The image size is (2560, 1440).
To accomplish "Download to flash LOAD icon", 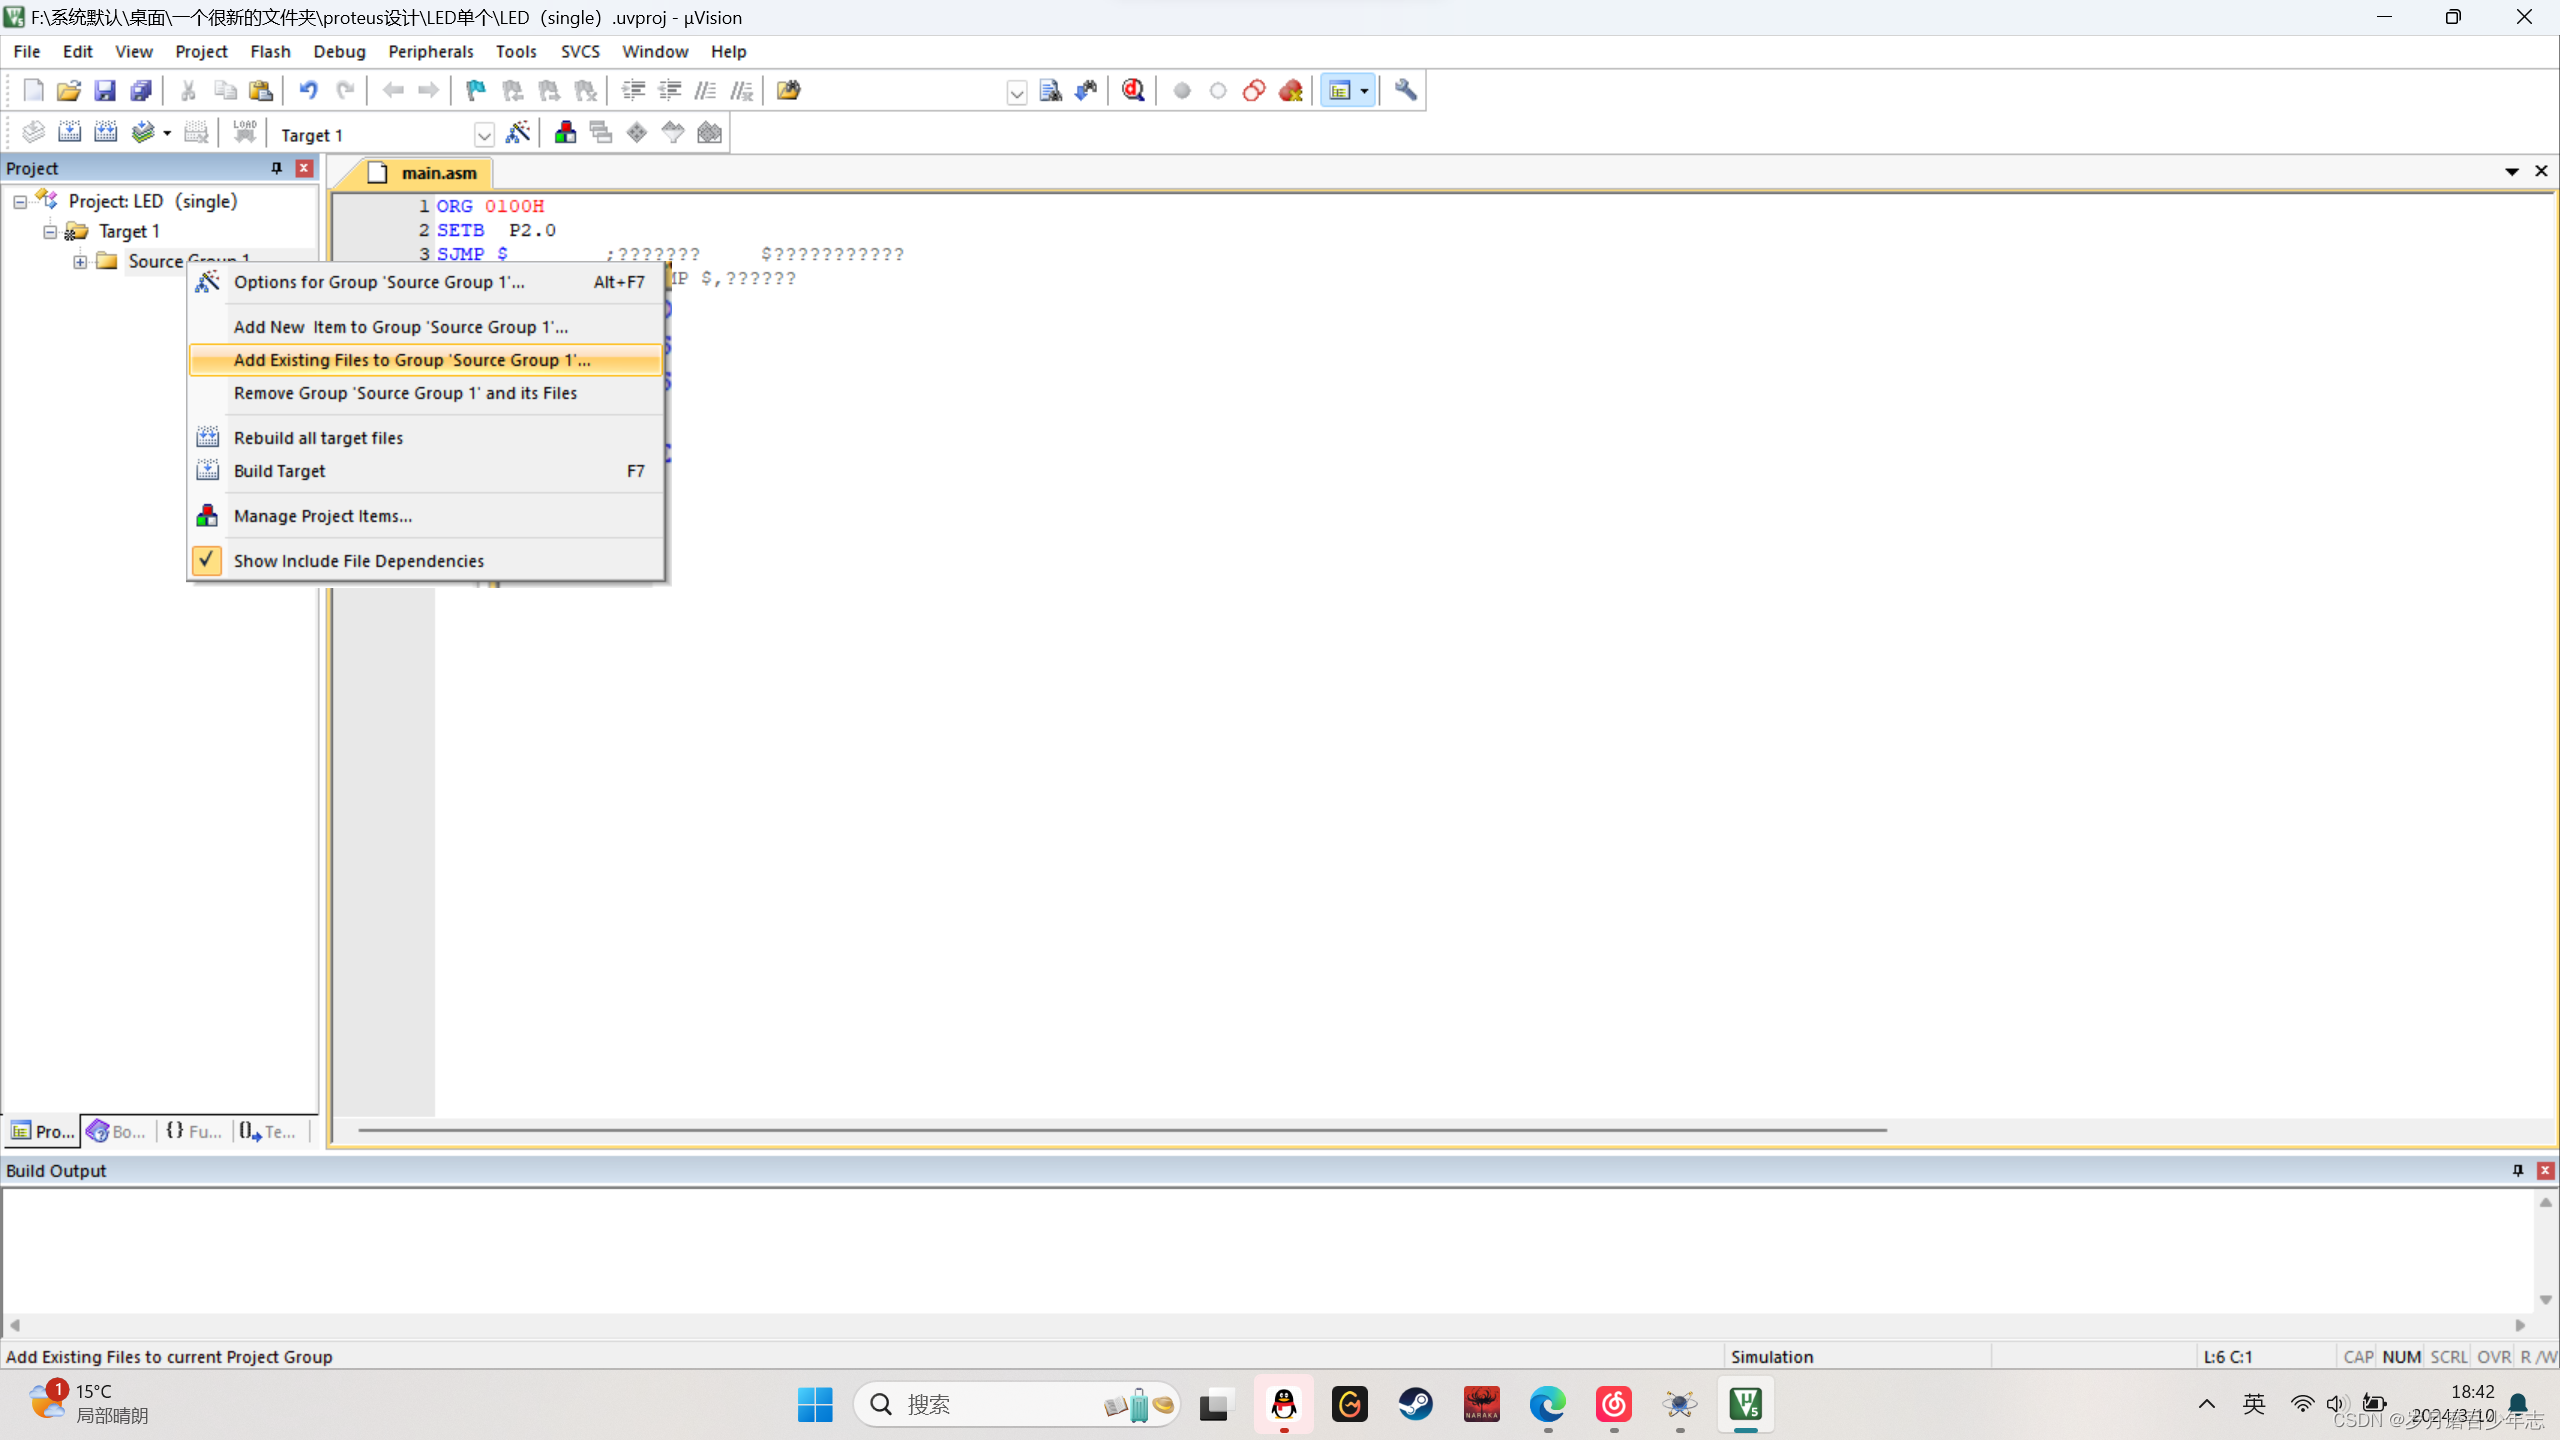I will [x=245, y=133].
